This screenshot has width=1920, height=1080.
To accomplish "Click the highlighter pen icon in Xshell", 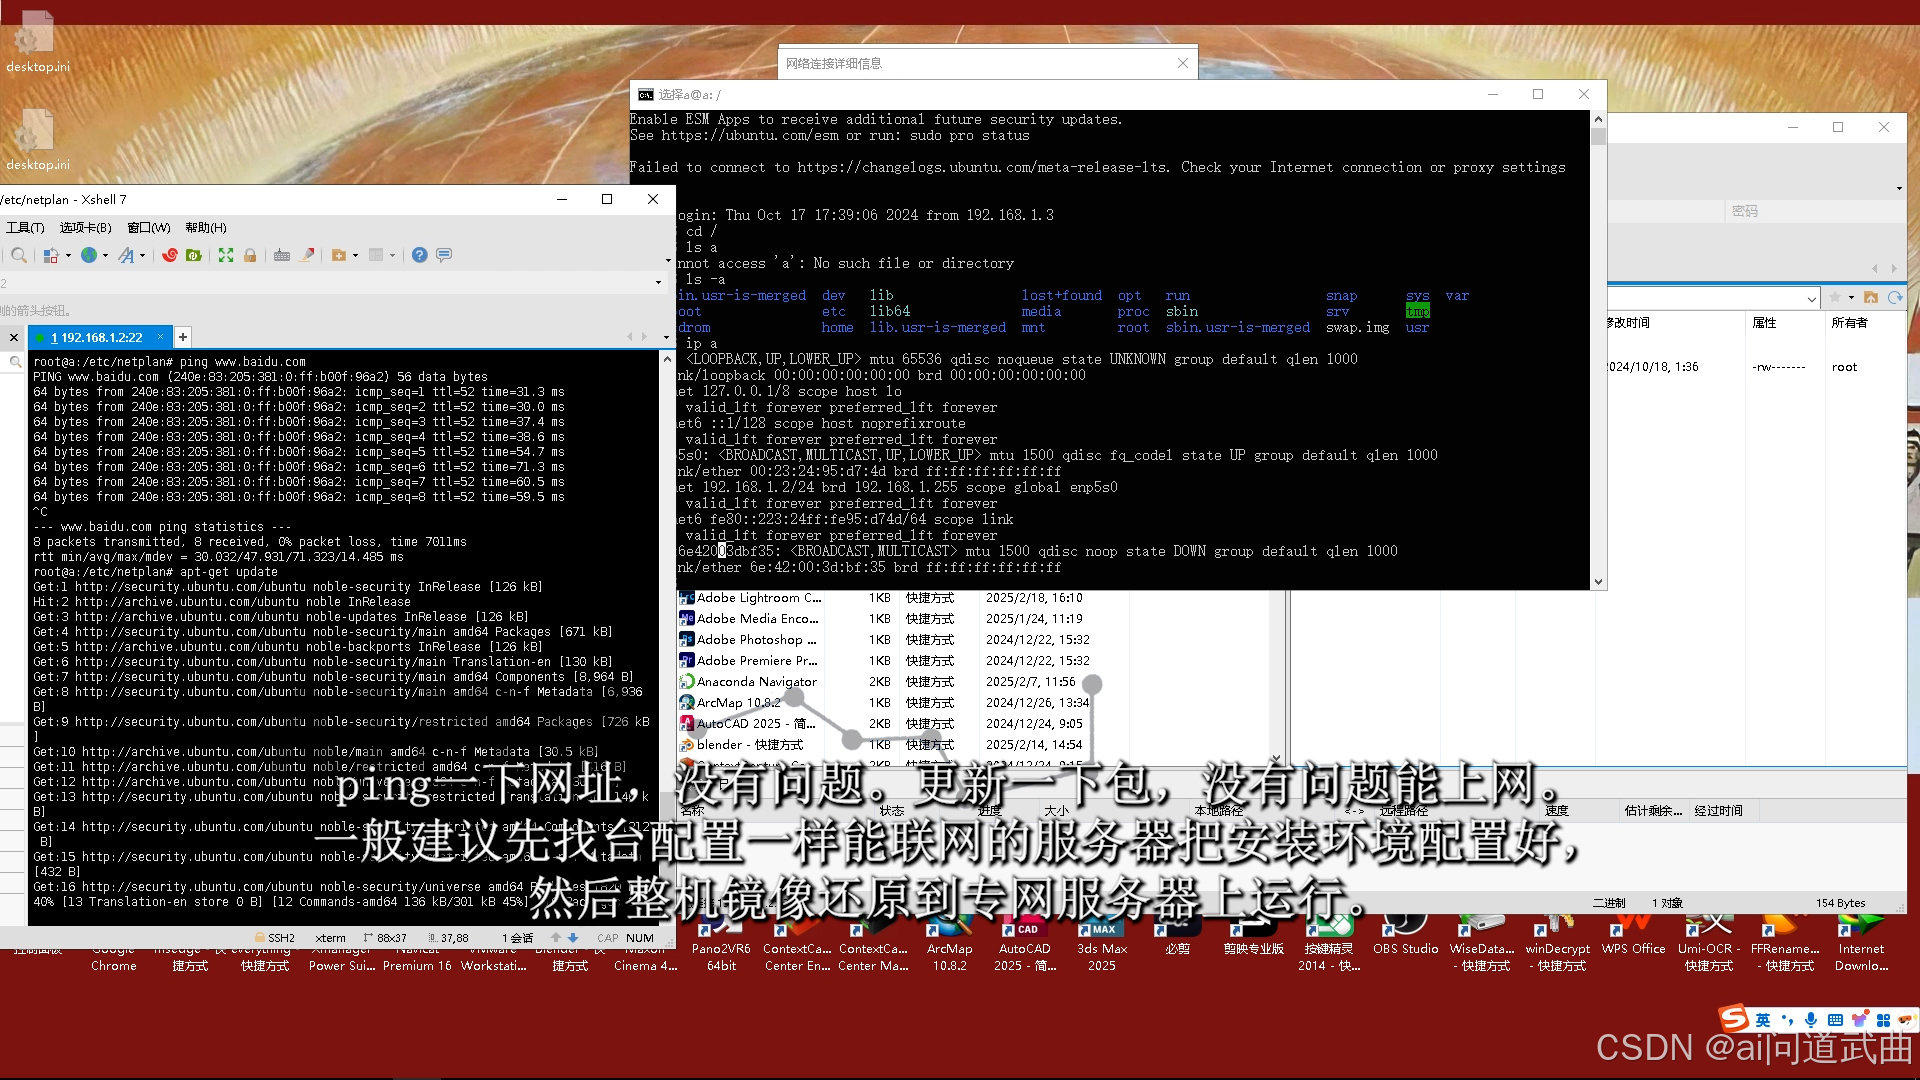I will tap(307, 255).
